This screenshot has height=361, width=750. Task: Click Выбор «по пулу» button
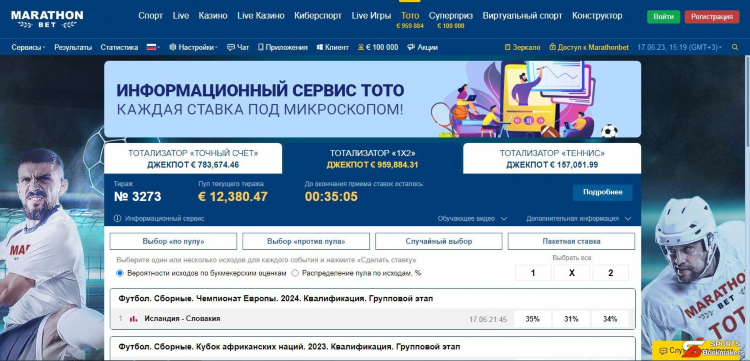point(173,241)
